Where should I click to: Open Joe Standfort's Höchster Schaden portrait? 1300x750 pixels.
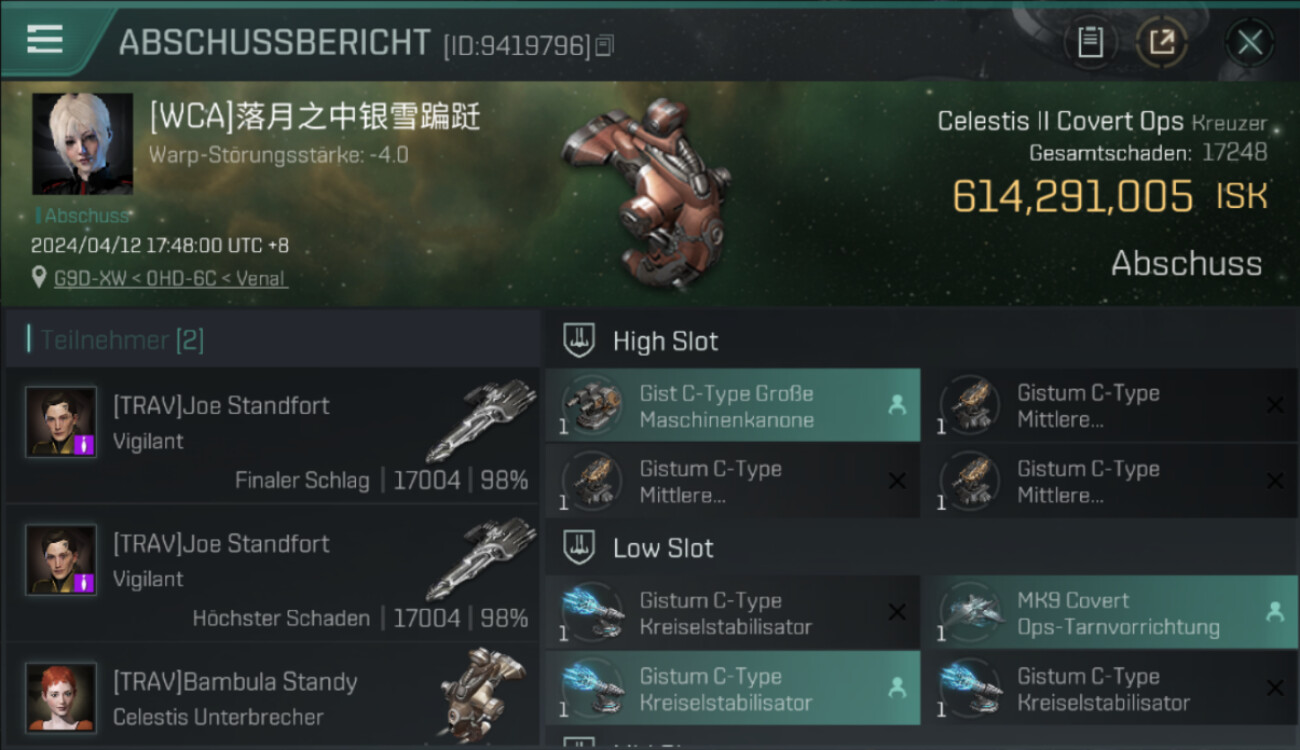click(61, 560)
